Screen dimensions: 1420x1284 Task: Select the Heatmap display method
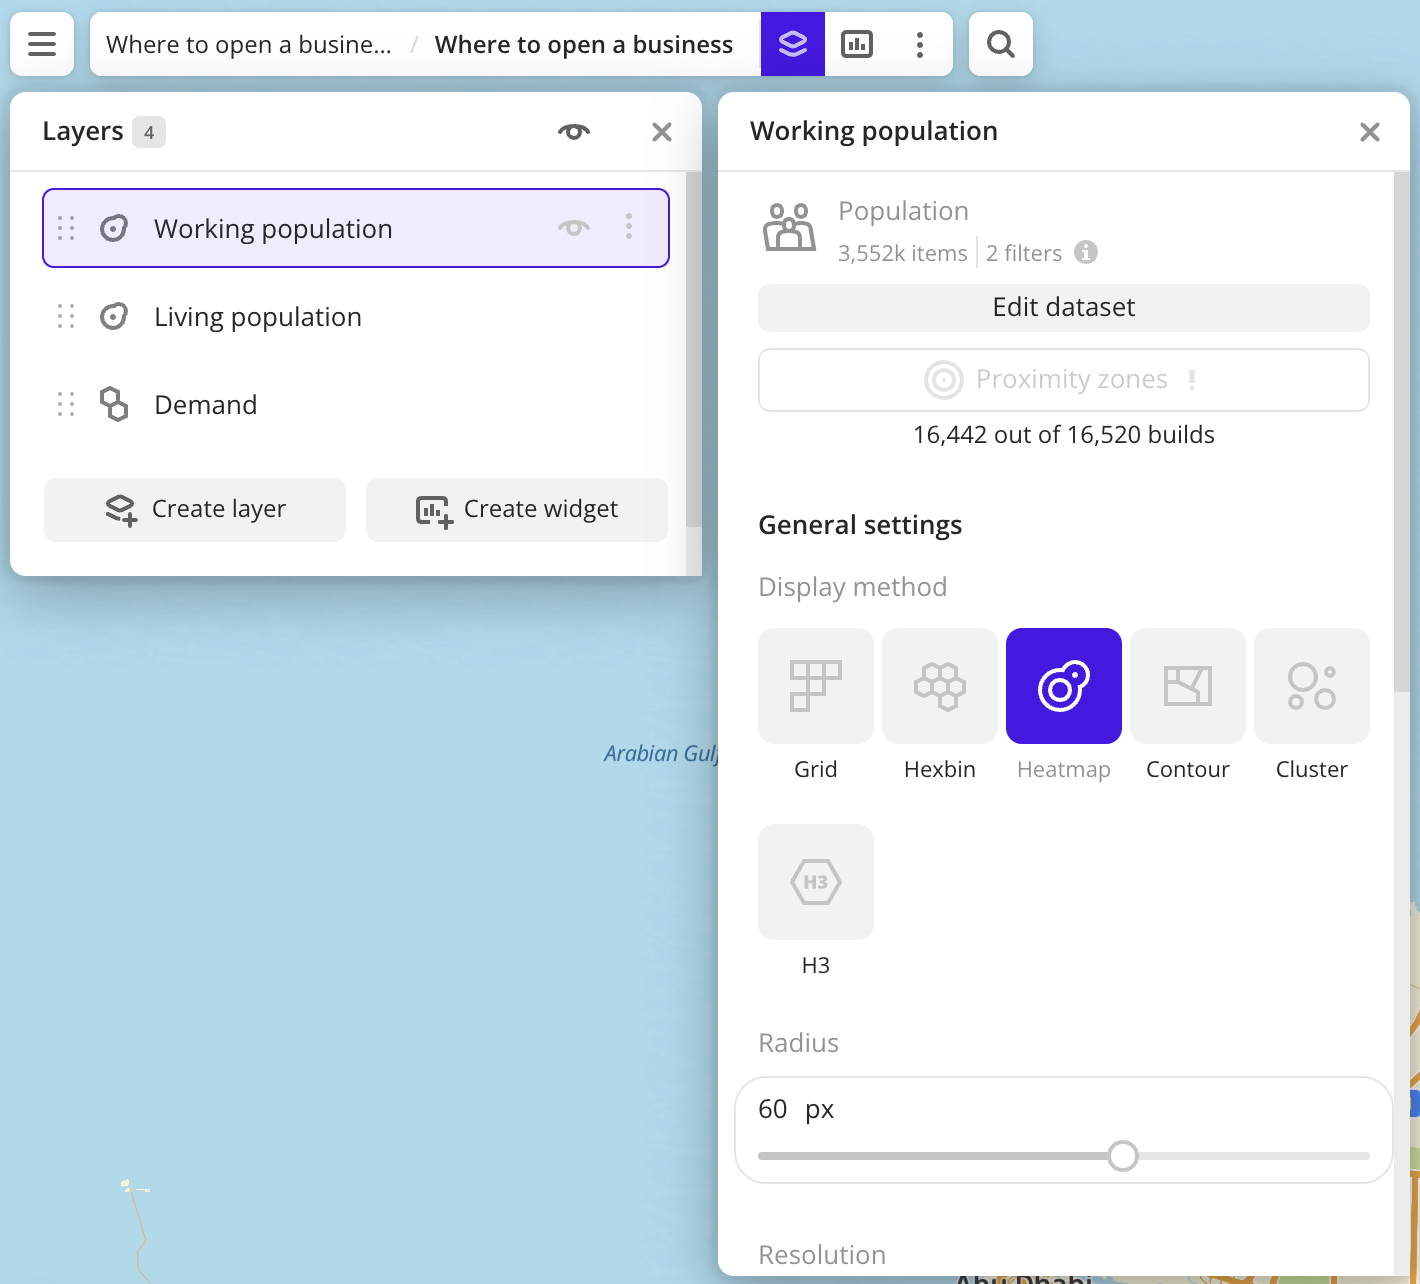click(1063, 686)
